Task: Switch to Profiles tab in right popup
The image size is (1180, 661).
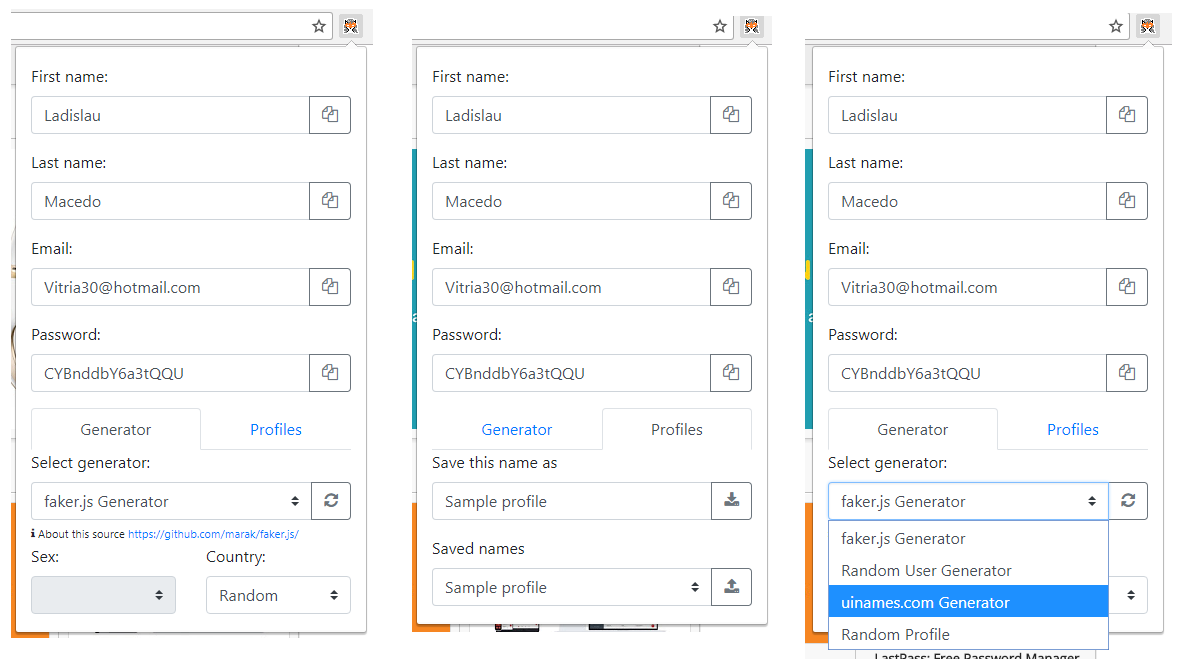Action: click(1072, 429)
